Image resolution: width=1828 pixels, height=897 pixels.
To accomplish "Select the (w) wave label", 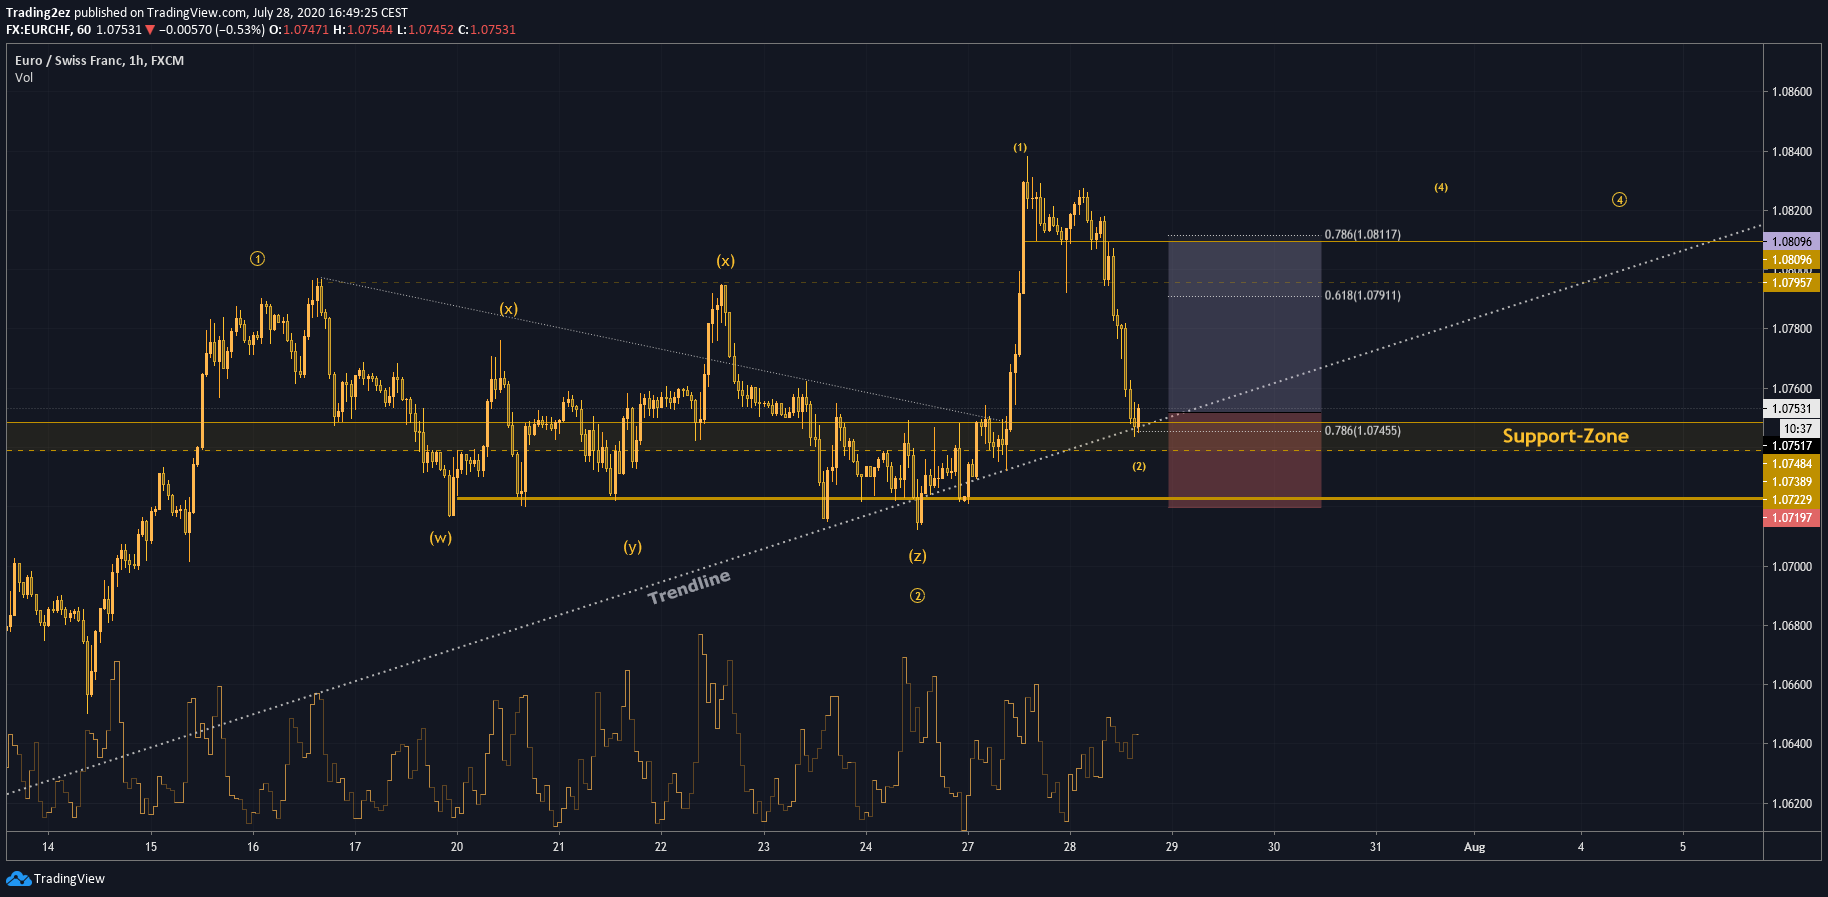I will [x=441, y=538].
